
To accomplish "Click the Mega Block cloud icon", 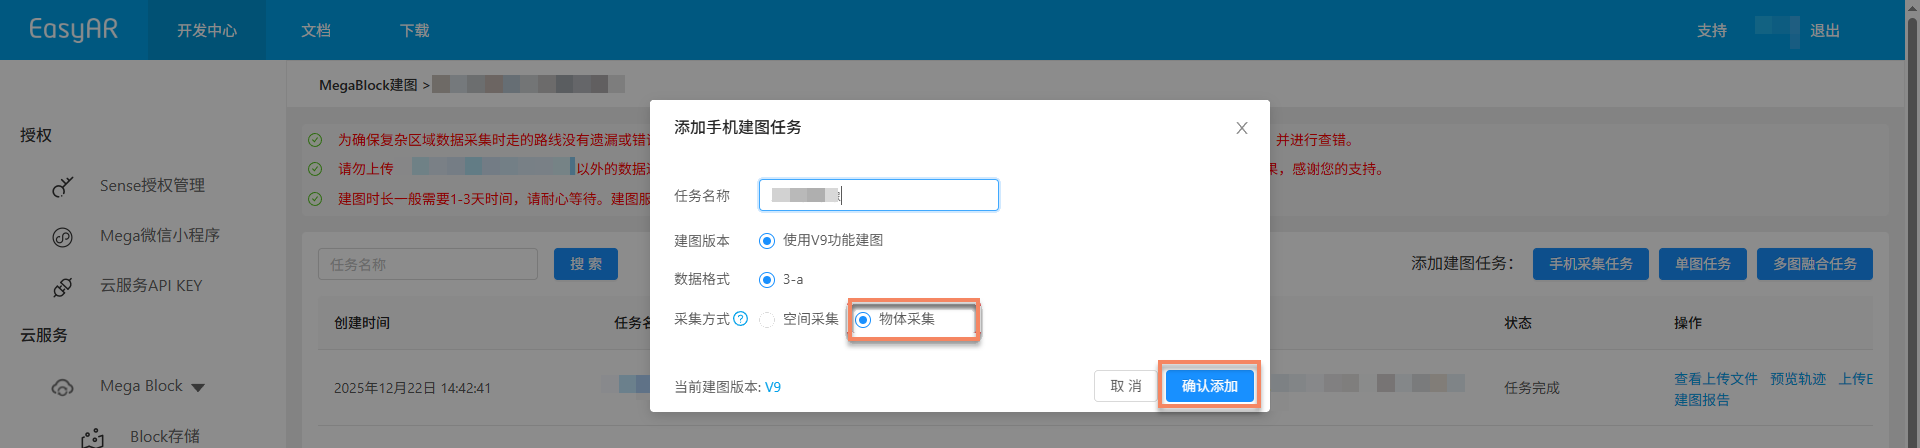I will click(63, 387).
